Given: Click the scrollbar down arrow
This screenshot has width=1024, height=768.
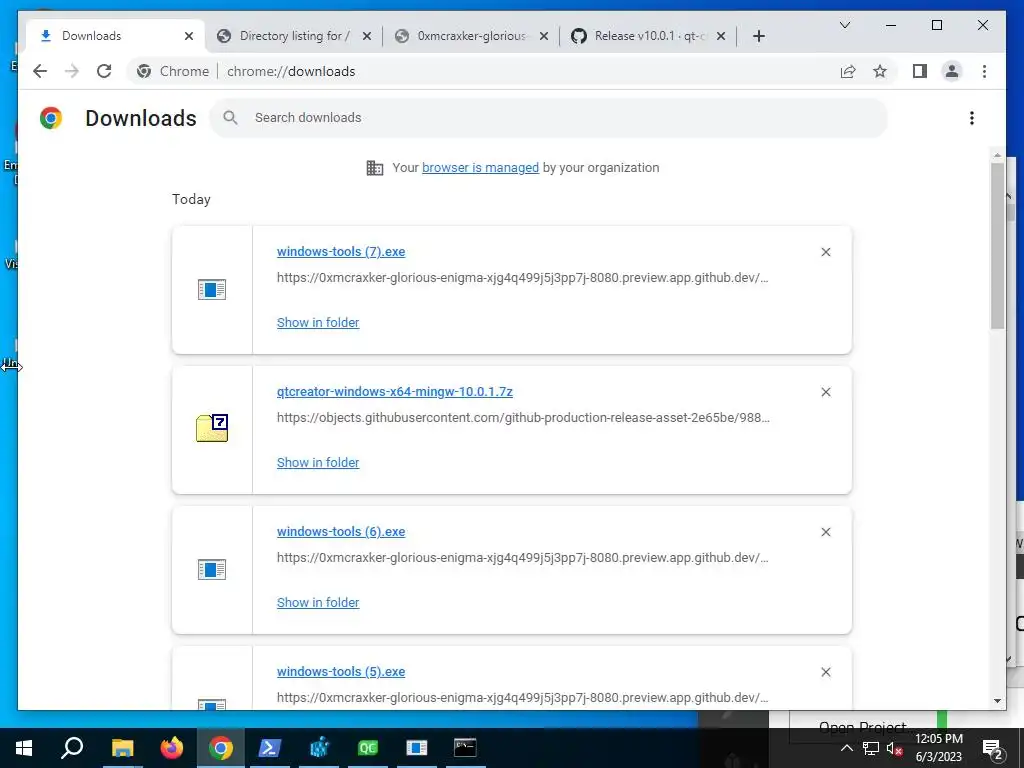Looking at the screenshot, I should (x=997, y=701).
